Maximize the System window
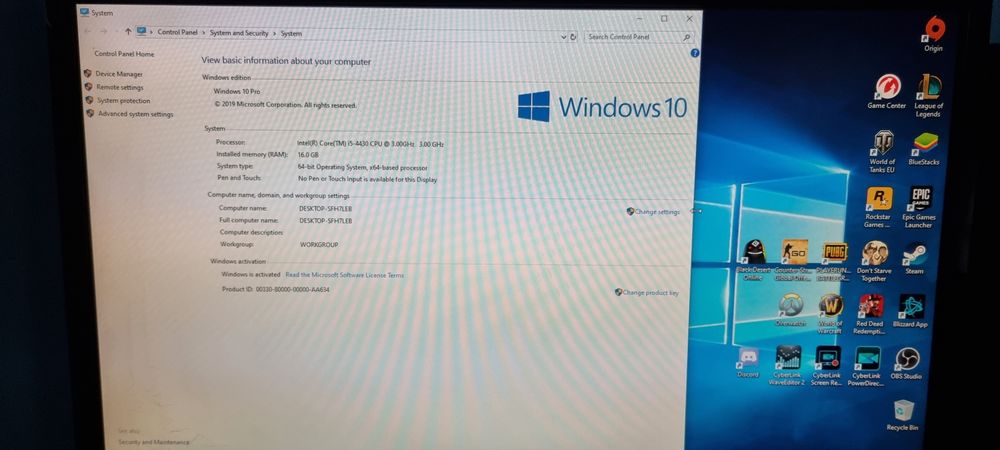The height and width of the screenshot is (450, 1000). pos(664,18)
